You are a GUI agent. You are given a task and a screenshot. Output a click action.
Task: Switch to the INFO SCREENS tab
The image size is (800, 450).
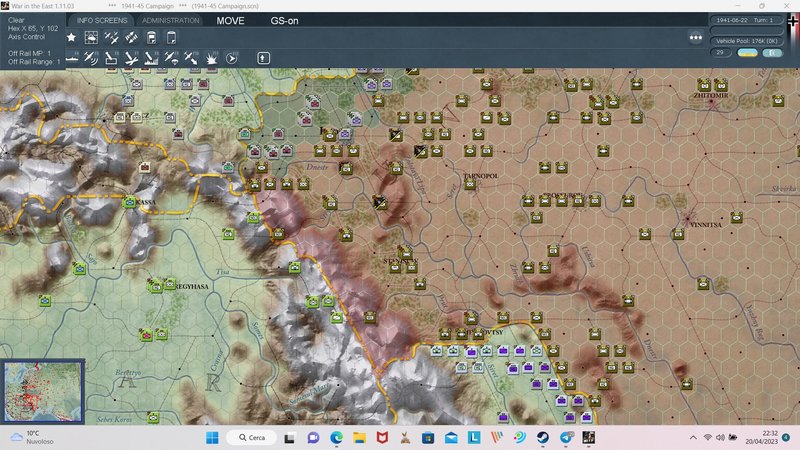point(102,20)
